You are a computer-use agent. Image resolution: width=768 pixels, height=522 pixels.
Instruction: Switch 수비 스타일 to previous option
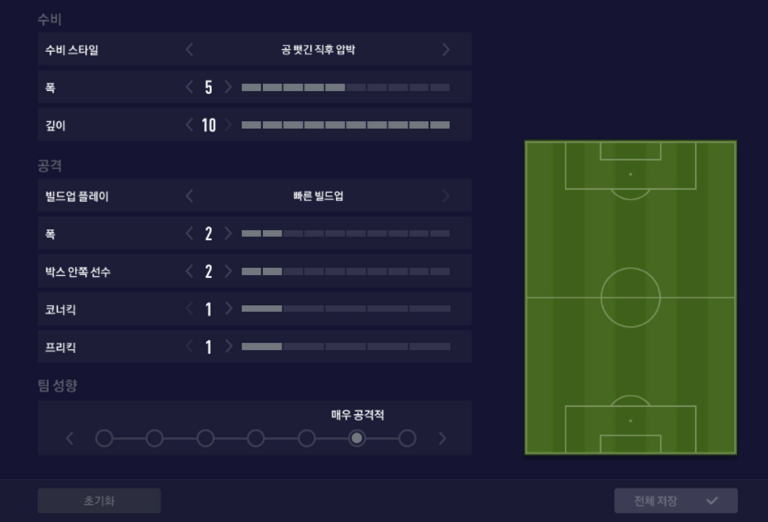tap(190, 49)
